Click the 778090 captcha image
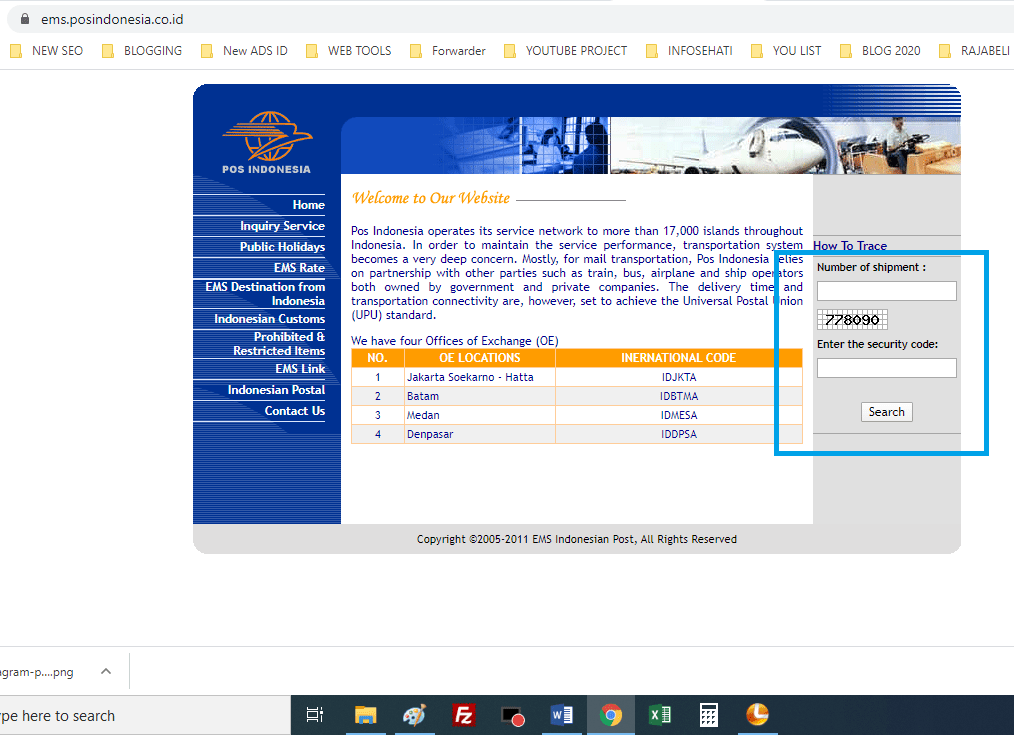This screenshot has height=740, width=1014. [x=852, y=320]
